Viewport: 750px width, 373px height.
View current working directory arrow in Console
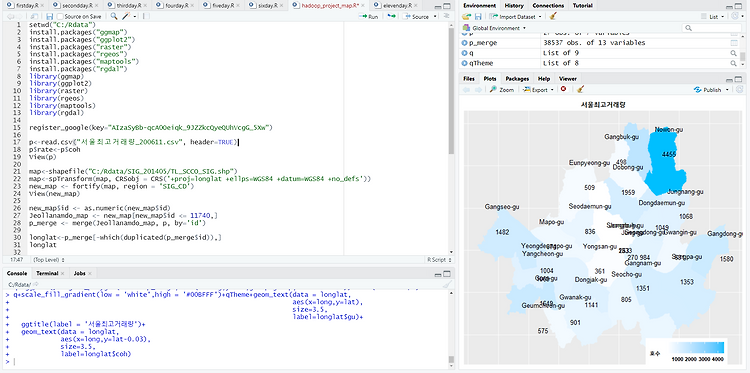pos(35,284)
